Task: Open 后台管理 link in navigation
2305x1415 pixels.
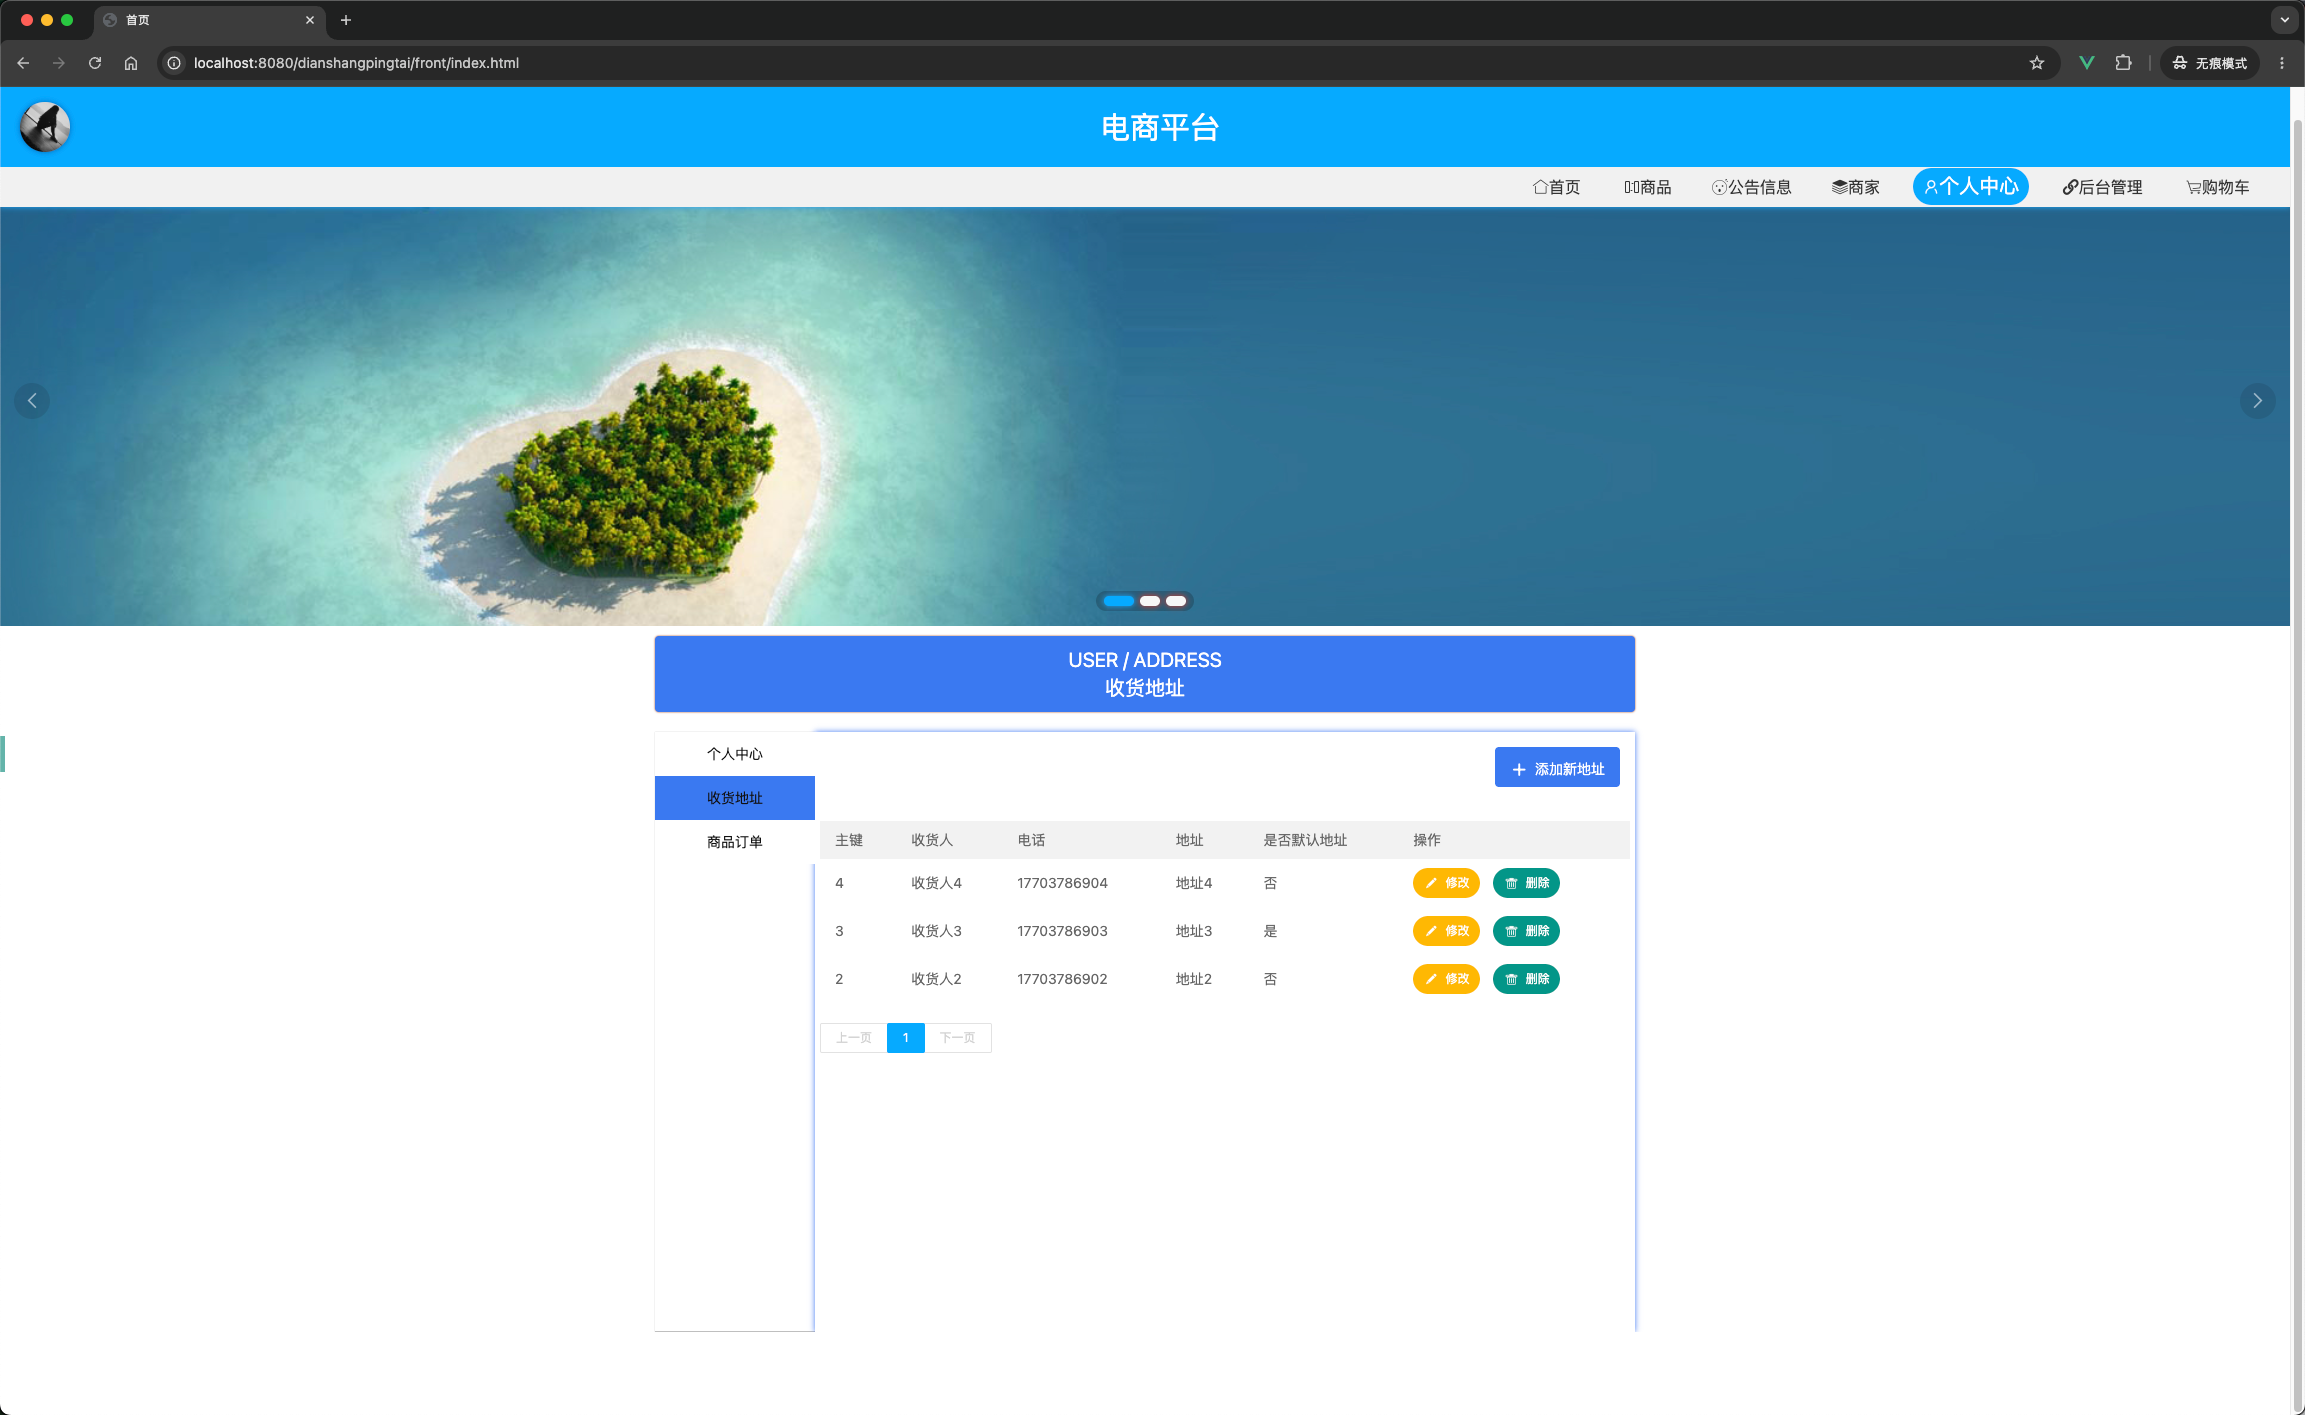Action: [2102, 187]
